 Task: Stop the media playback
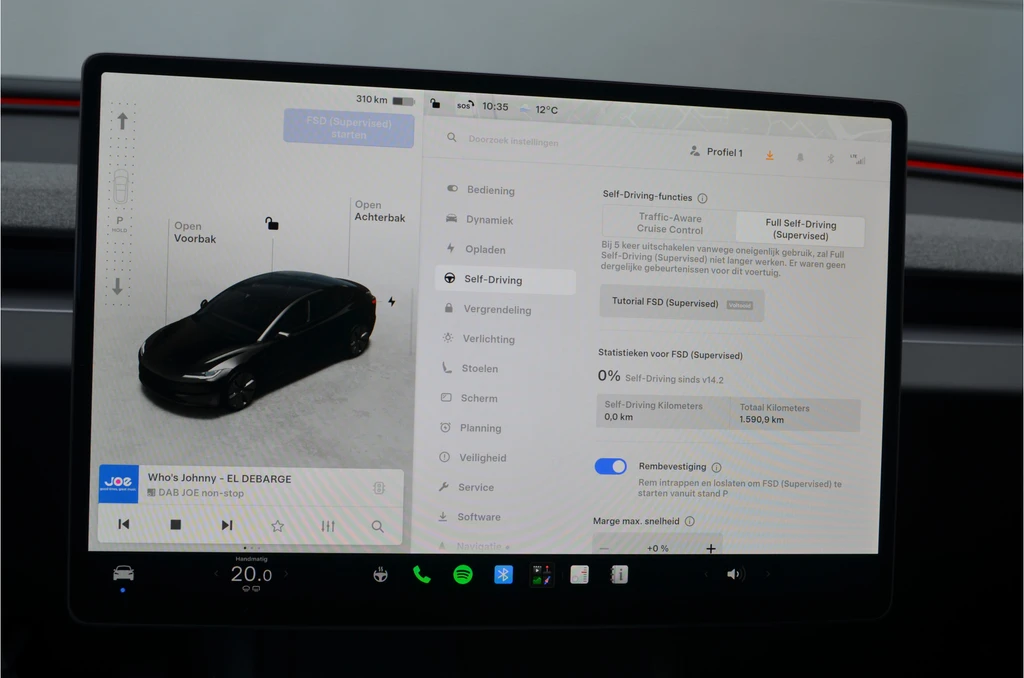(x=175, y=525)
